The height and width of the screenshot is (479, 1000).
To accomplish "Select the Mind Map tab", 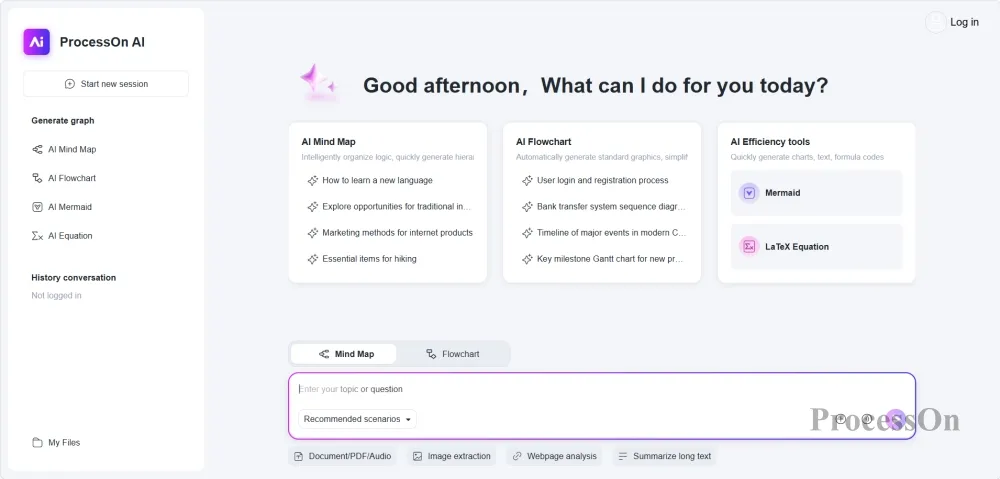I will click(344, 354).
